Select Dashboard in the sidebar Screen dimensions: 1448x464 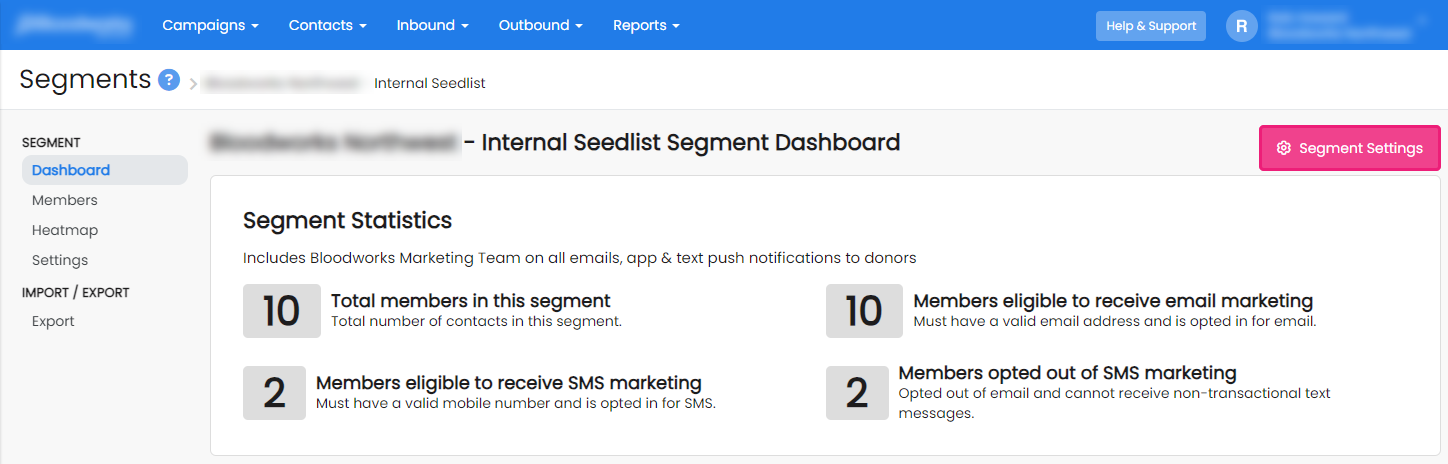[71, 170]
